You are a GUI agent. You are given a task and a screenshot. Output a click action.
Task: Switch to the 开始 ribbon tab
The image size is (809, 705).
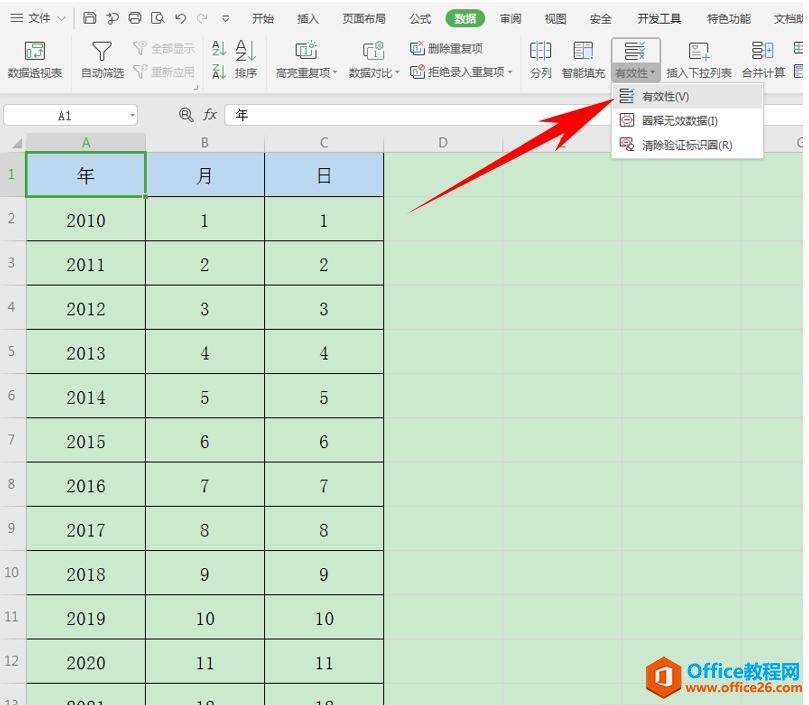263,17
